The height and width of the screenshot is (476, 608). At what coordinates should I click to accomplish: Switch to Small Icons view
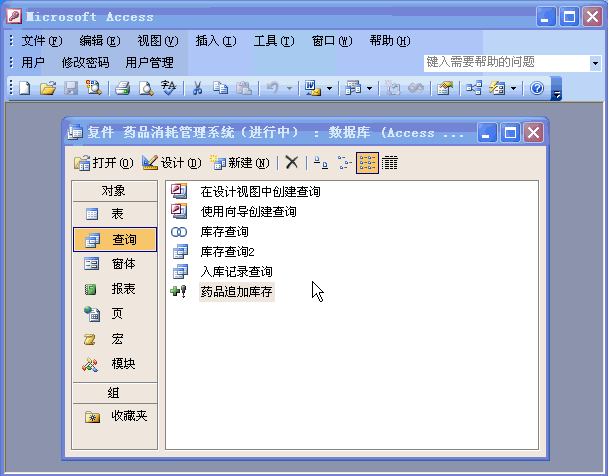[x=344, y=162]
